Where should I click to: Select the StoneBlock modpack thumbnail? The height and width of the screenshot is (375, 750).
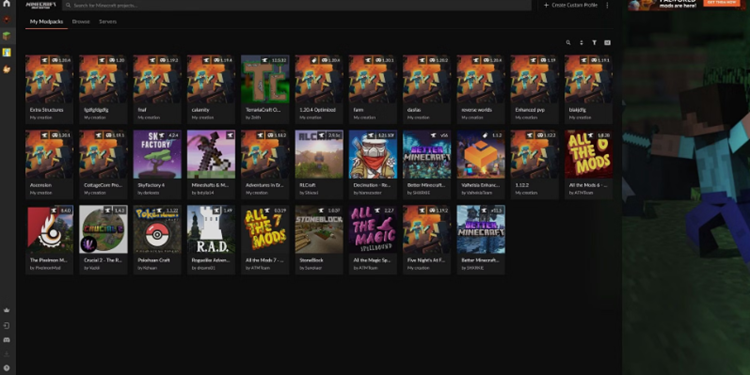319,229
